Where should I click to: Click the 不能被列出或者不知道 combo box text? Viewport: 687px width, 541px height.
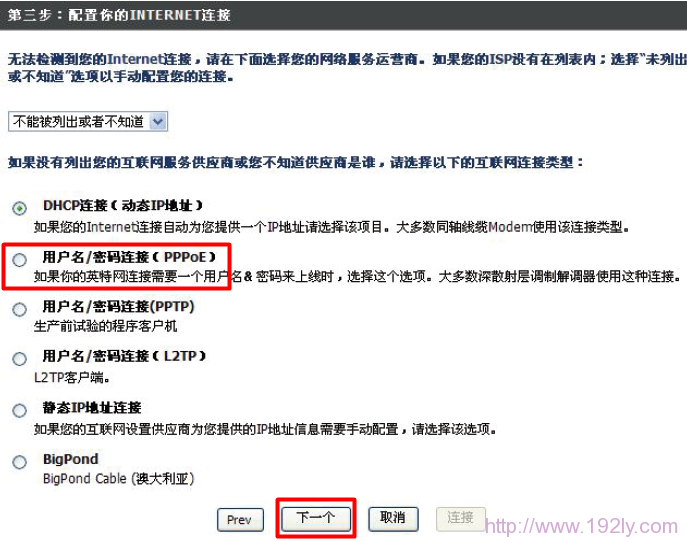(78, 121)
